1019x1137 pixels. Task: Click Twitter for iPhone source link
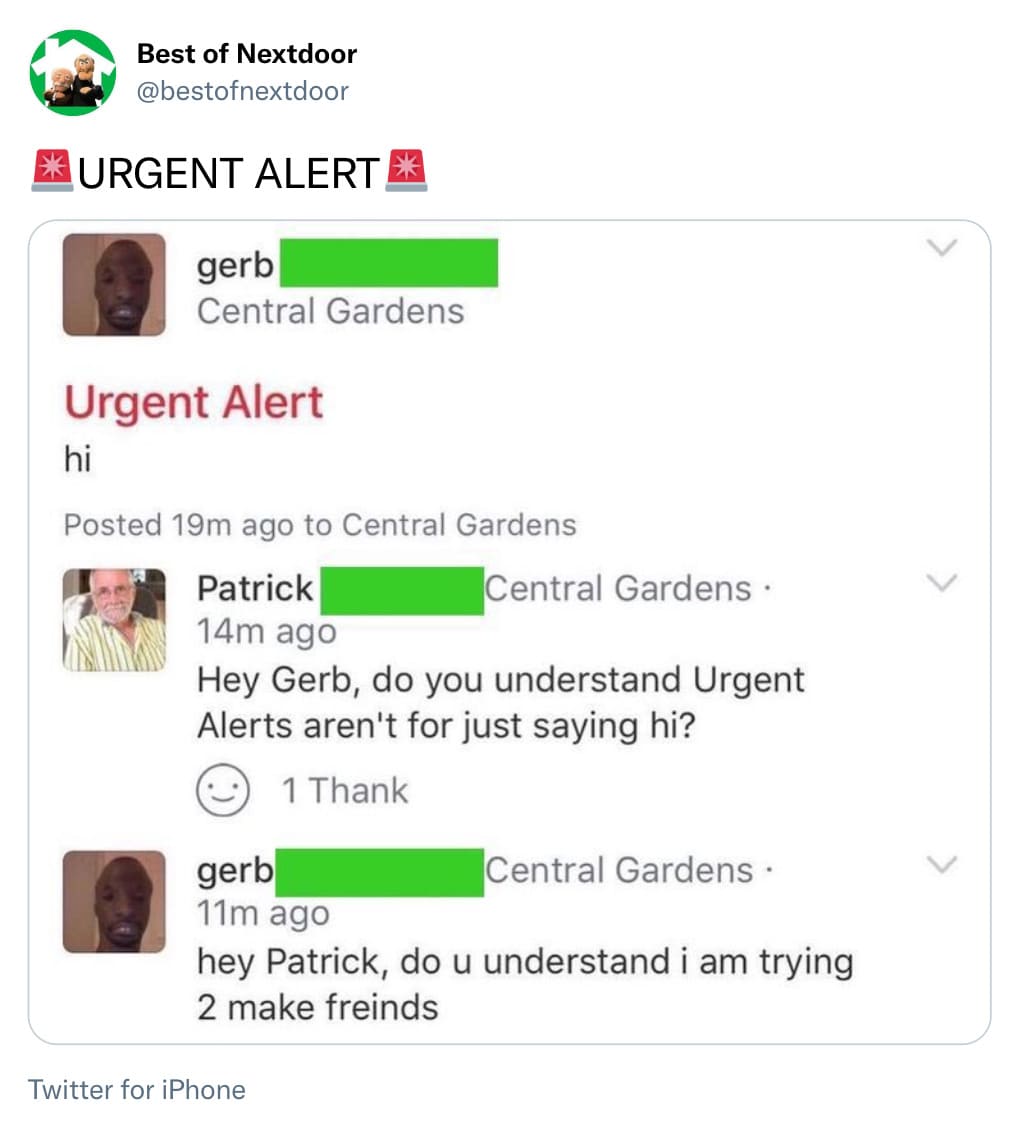point(137,1090)
